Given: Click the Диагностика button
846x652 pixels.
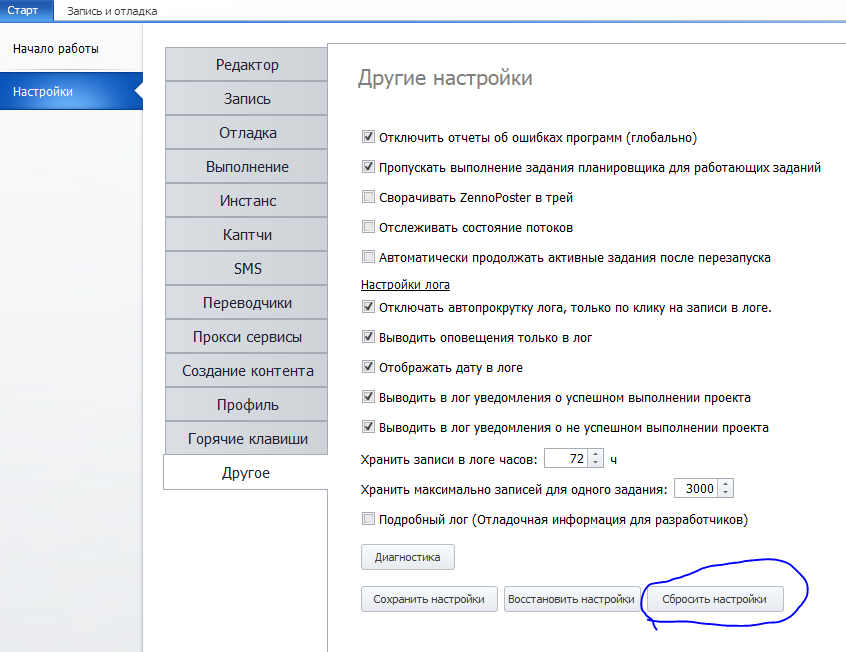Looking at the screenshot, I should point(407,557).
